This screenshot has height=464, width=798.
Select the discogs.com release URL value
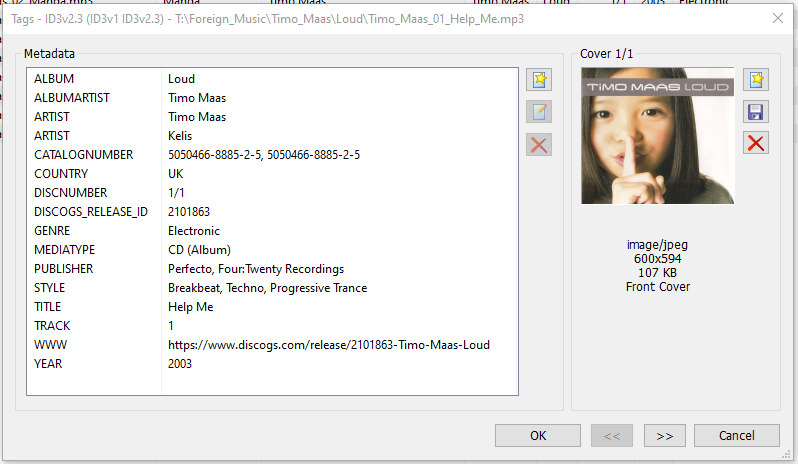[x=329, y=344]
